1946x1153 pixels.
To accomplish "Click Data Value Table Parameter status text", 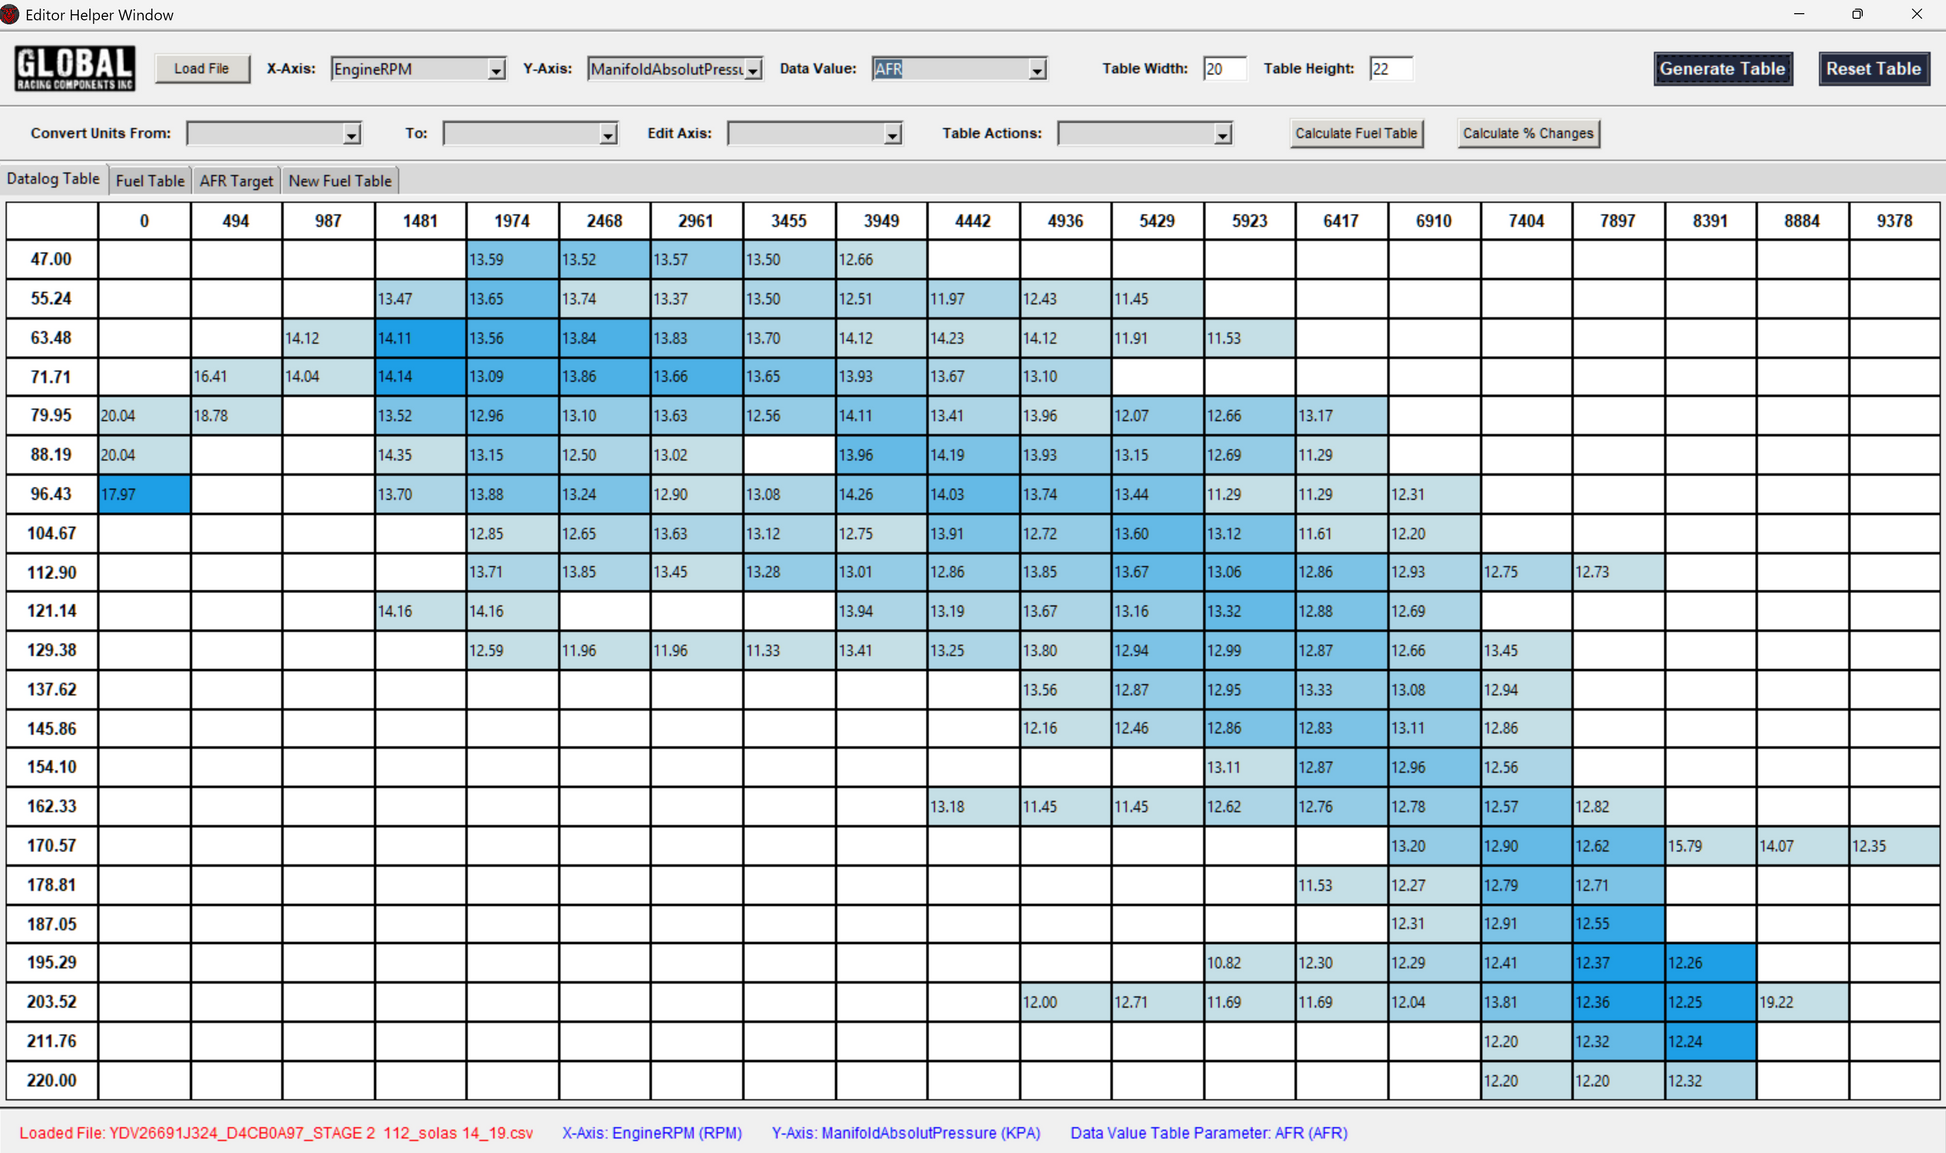I will point(1209,1133).
